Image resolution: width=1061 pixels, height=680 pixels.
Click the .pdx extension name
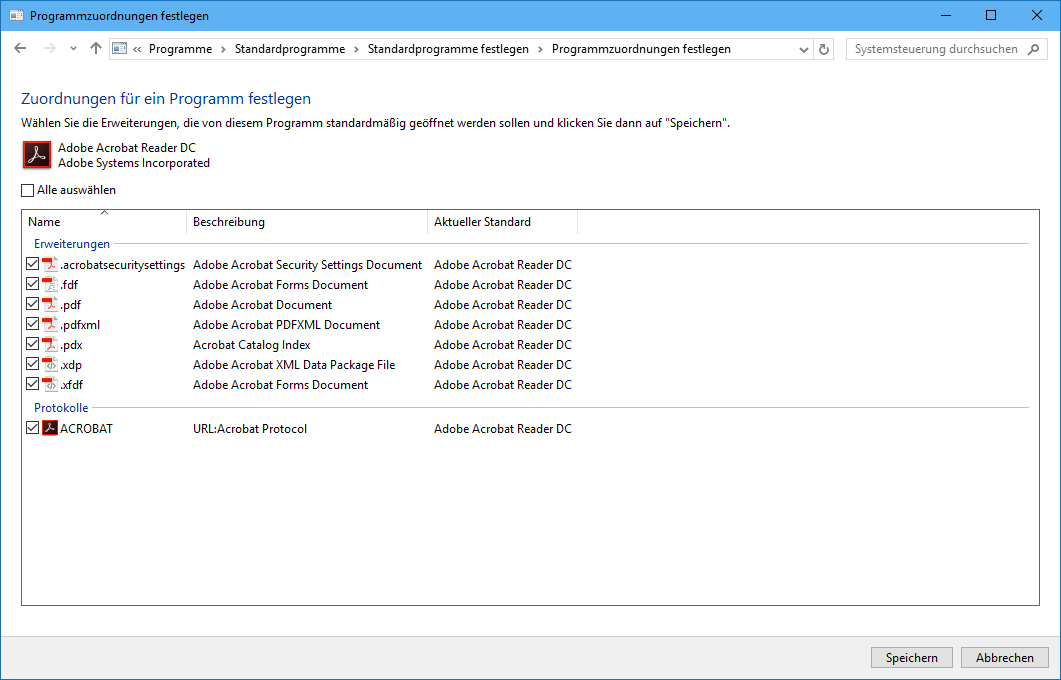point(71,344)
